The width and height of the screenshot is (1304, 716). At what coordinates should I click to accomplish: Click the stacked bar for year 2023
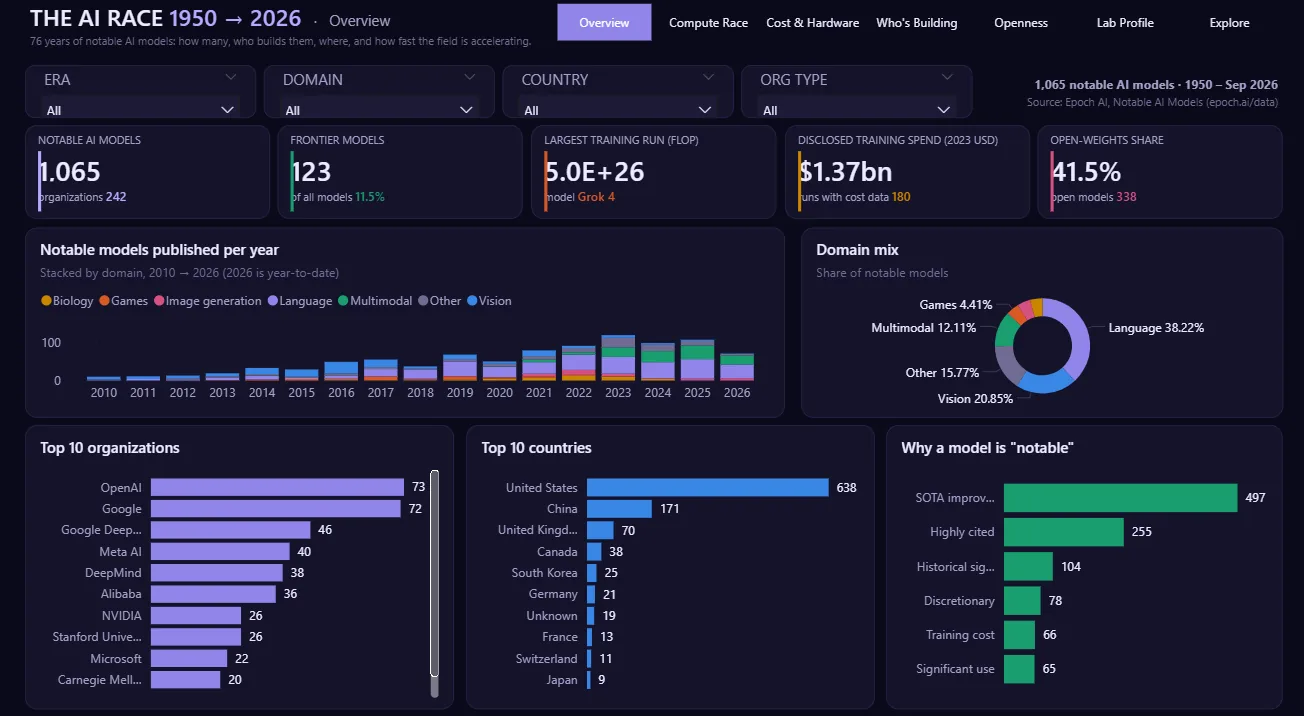tap(618, 358)
